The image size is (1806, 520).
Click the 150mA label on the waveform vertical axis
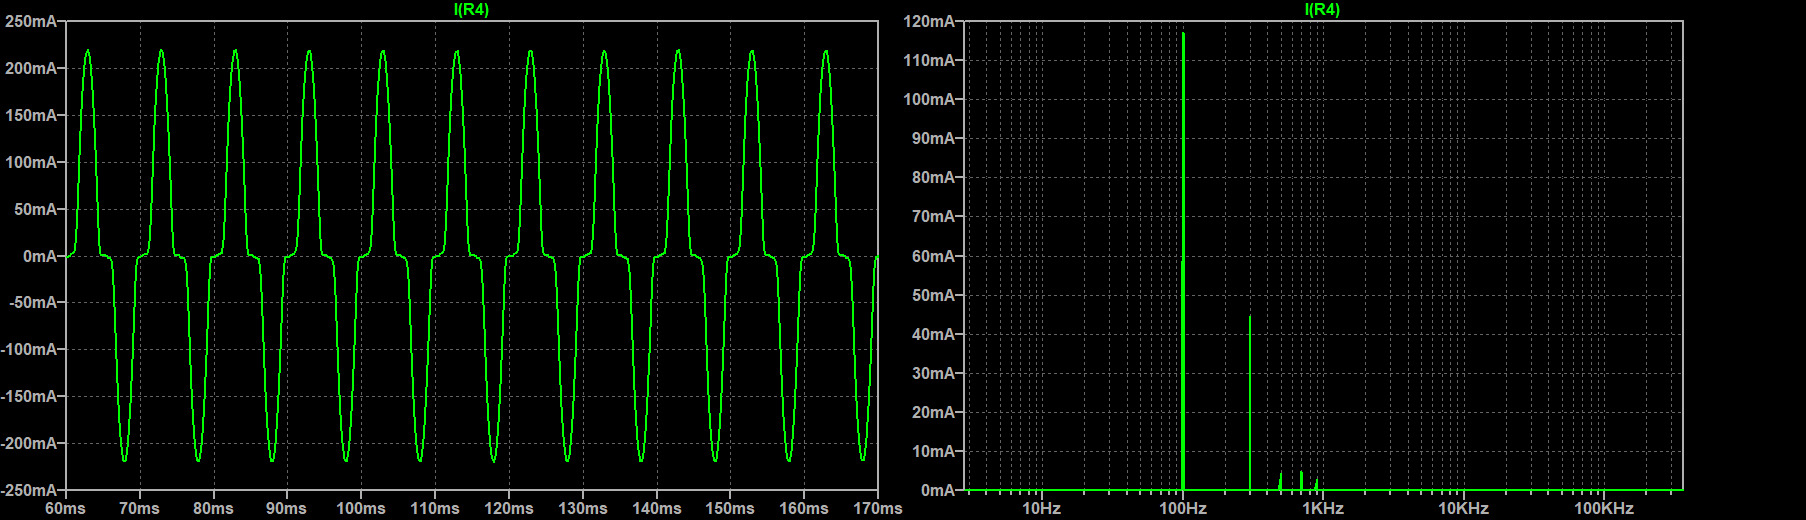click(31, 115)
